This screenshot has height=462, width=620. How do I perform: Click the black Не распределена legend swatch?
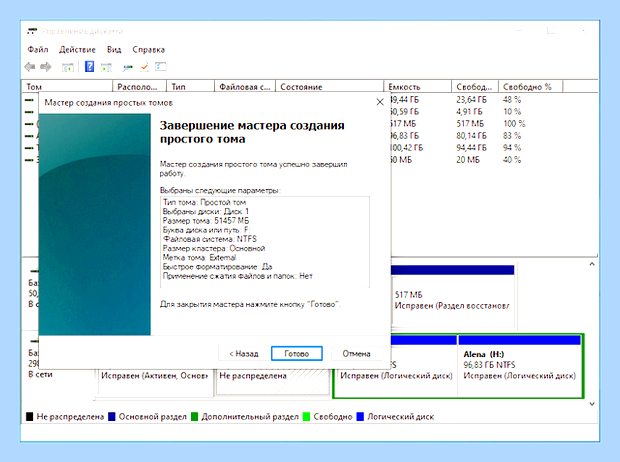tap(30, 417)
